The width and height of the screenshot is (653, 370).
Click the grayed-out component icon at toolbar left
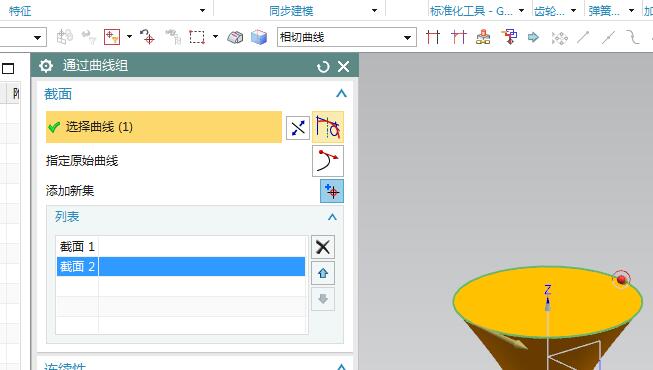click(65, 37)
